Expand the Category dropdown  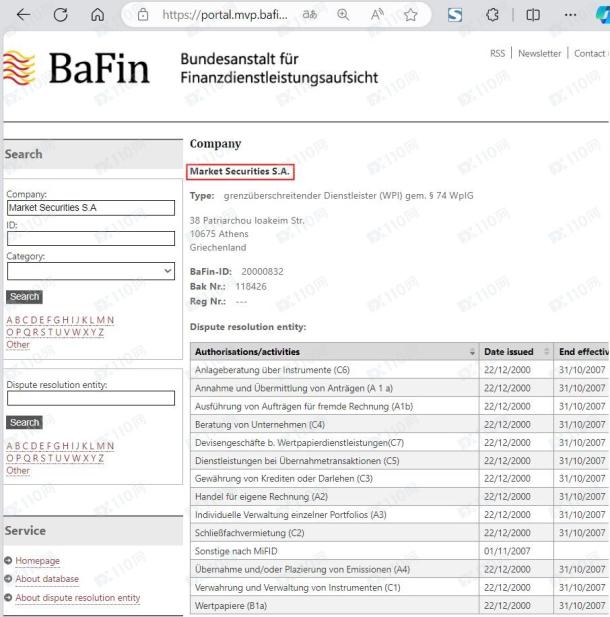91,271
